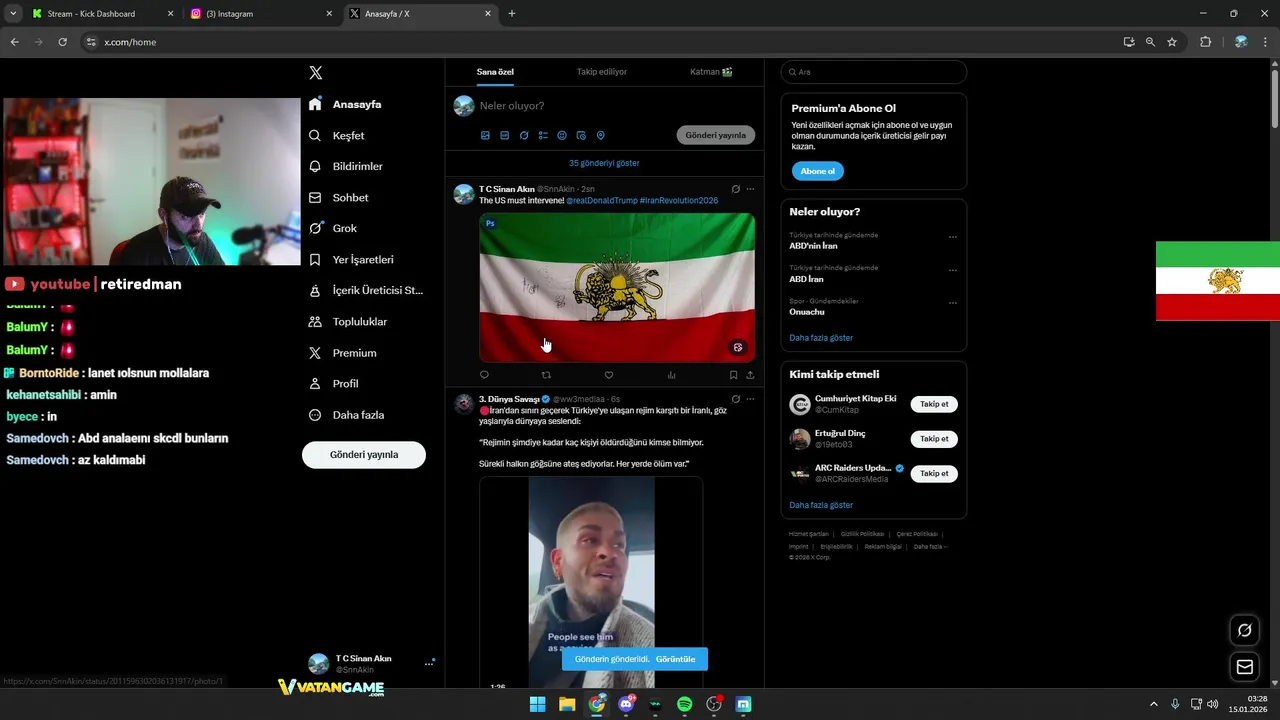Viewport: 1280px width, 720px height.
Task: Open more options on 3. Dünya Savaşı post
Action: coord(751,399)
